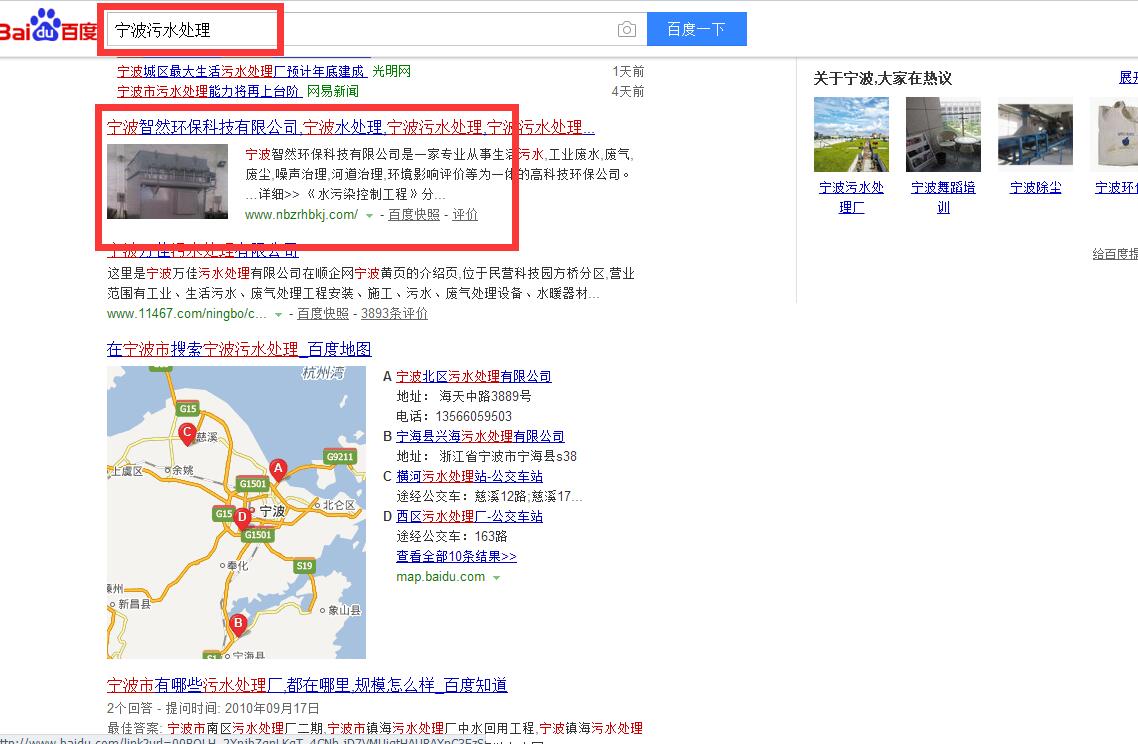Open the map.baidu.com URL link
Viewport: 1138px width, 744px height.
[x=441, y=577]
